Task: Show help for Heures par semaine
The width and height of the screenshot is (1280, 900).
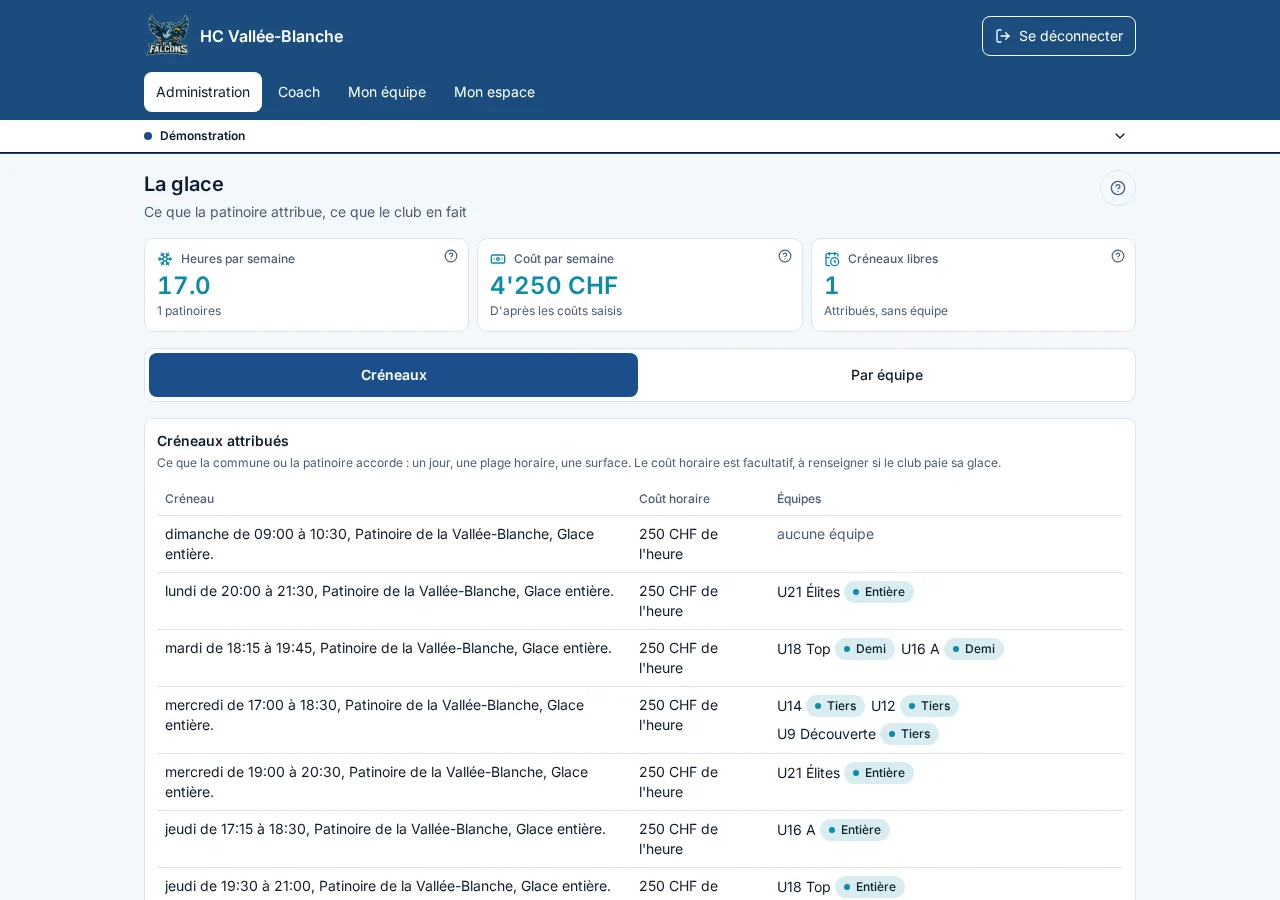Action: 451,256
